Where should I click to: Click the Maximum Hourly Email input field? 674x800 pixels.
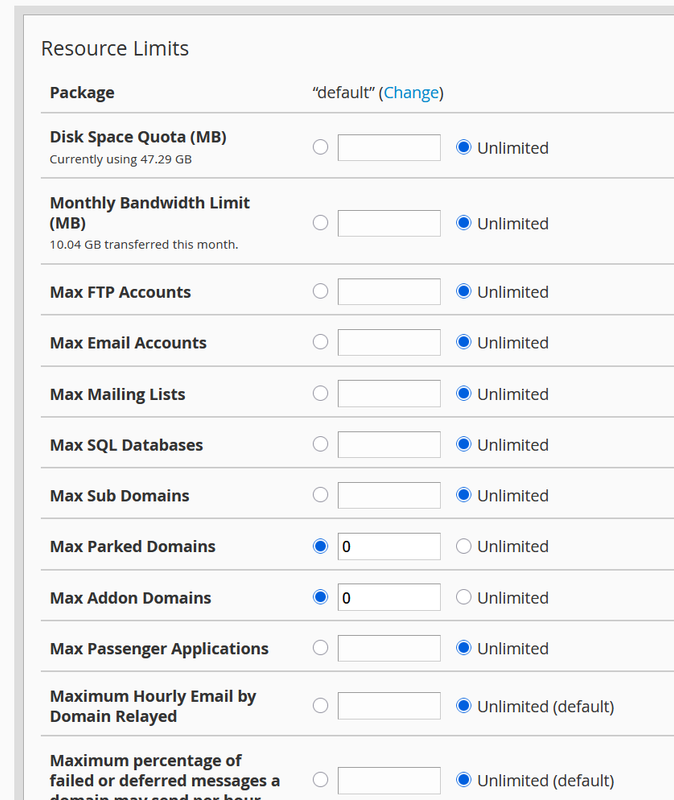(x=389, y=706)
